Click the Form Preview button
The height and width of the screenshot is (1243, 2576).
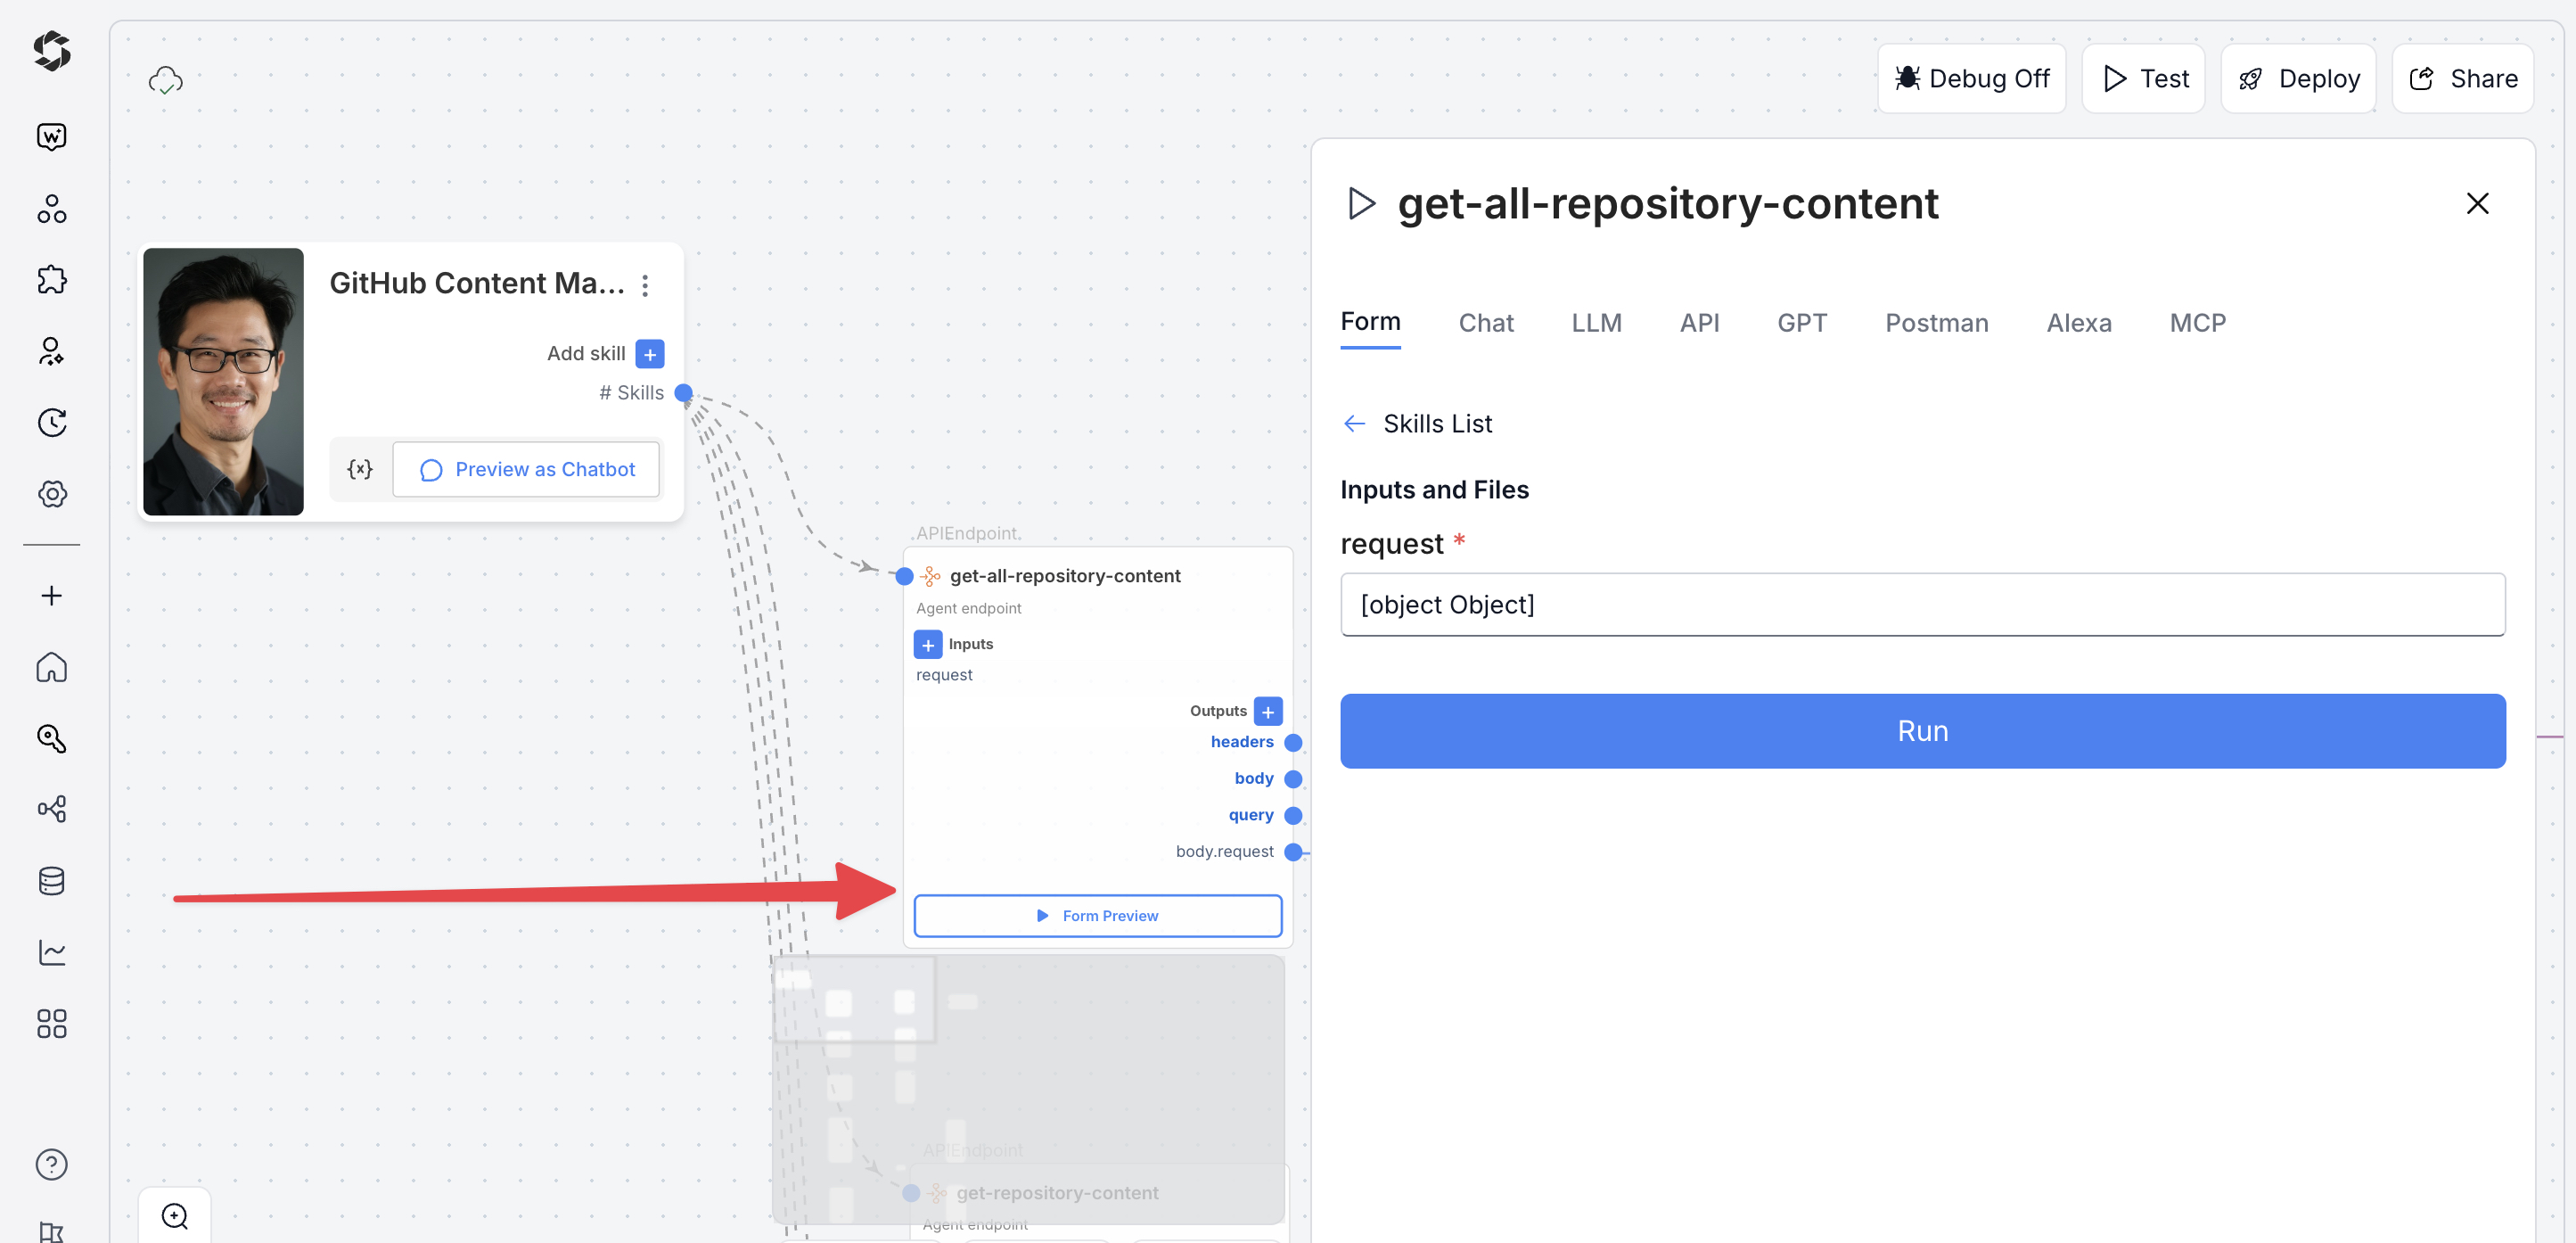[x=1097, y=916]
